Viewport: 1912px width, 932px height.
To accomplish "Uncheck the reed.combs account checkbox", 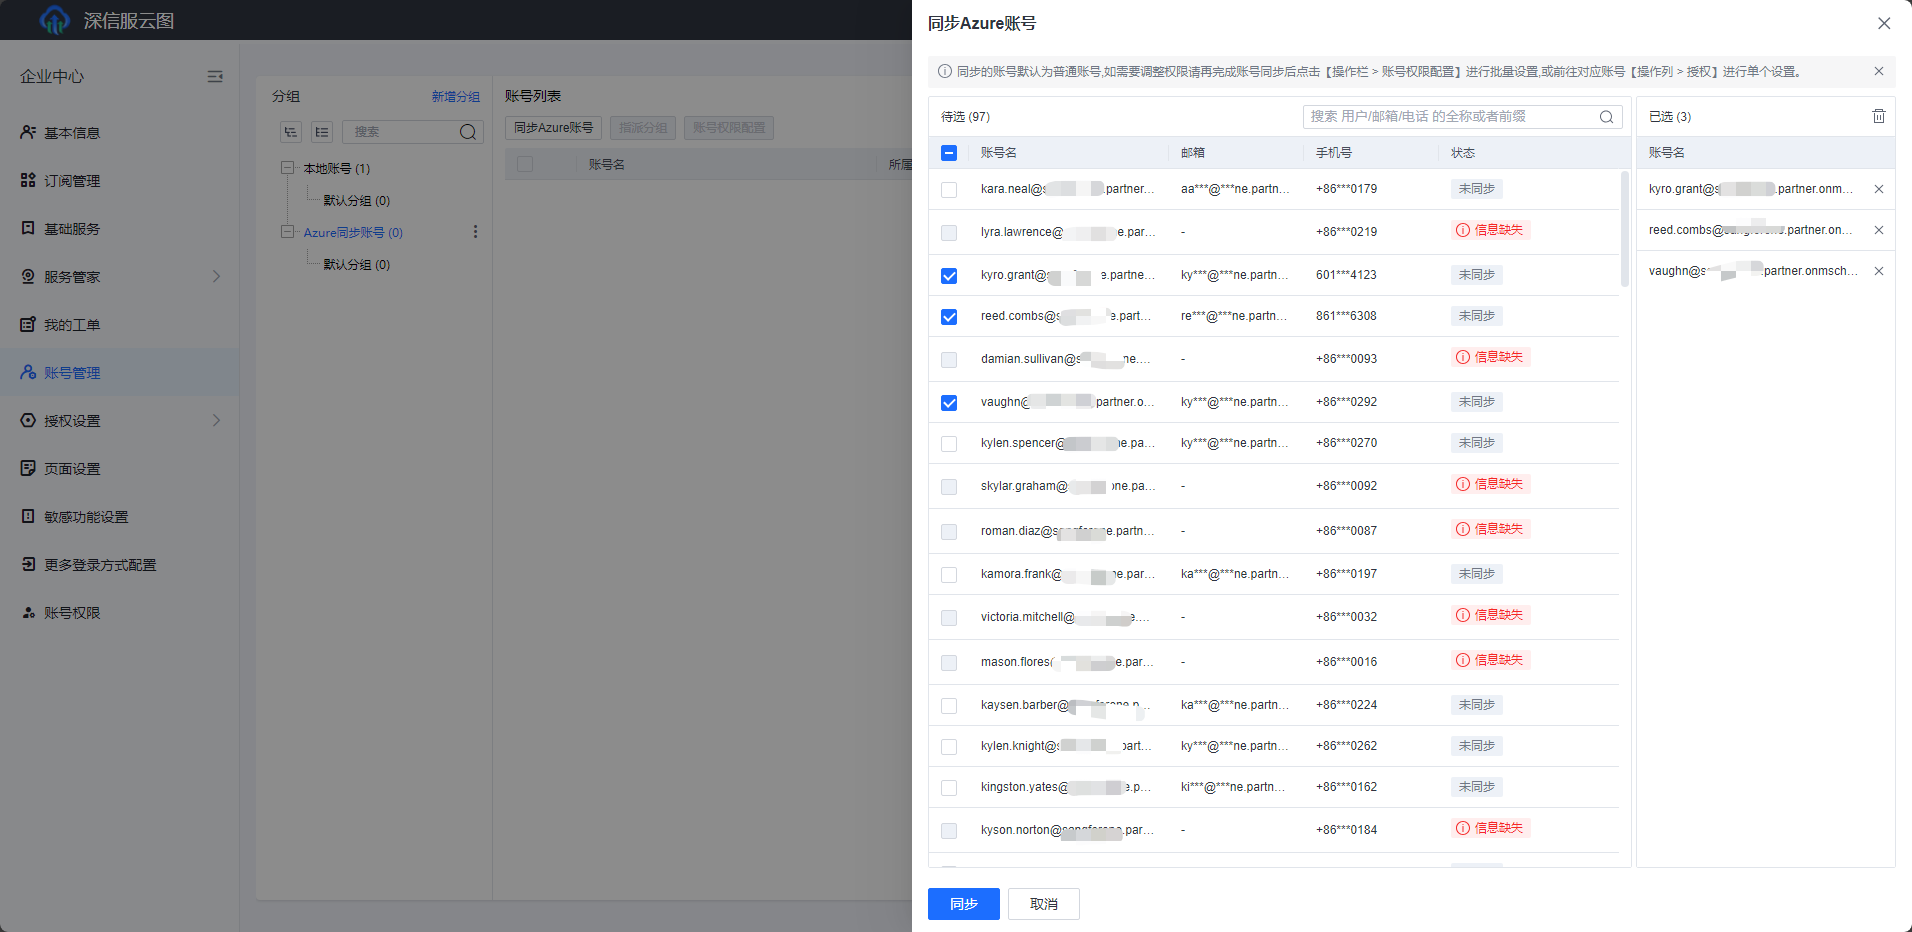I will (949, 317).
